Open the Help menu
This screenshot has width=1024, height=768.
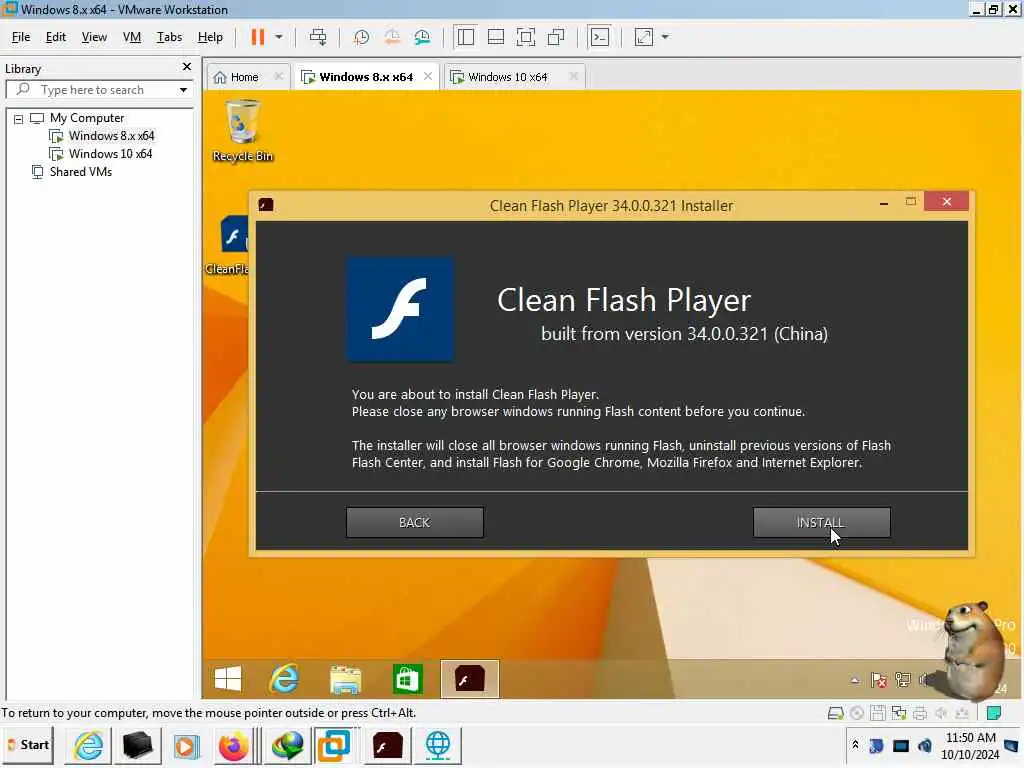210,37
